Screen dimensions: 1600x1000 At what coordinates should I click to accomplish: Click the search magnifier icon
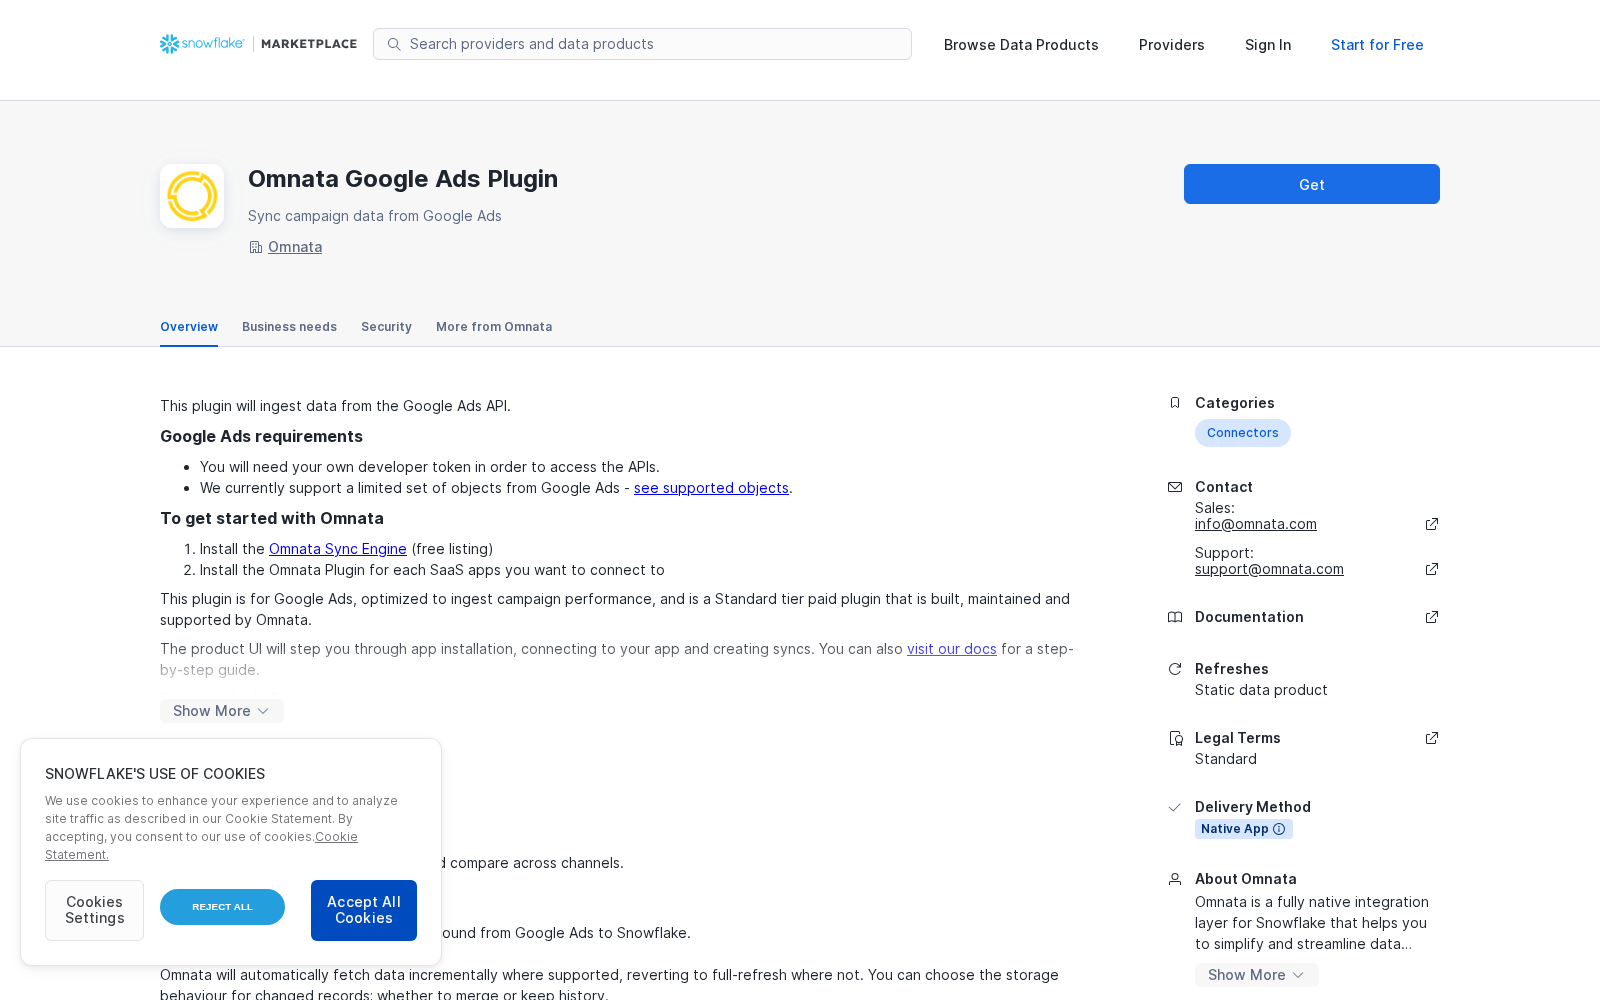click(x=394, y=44)
